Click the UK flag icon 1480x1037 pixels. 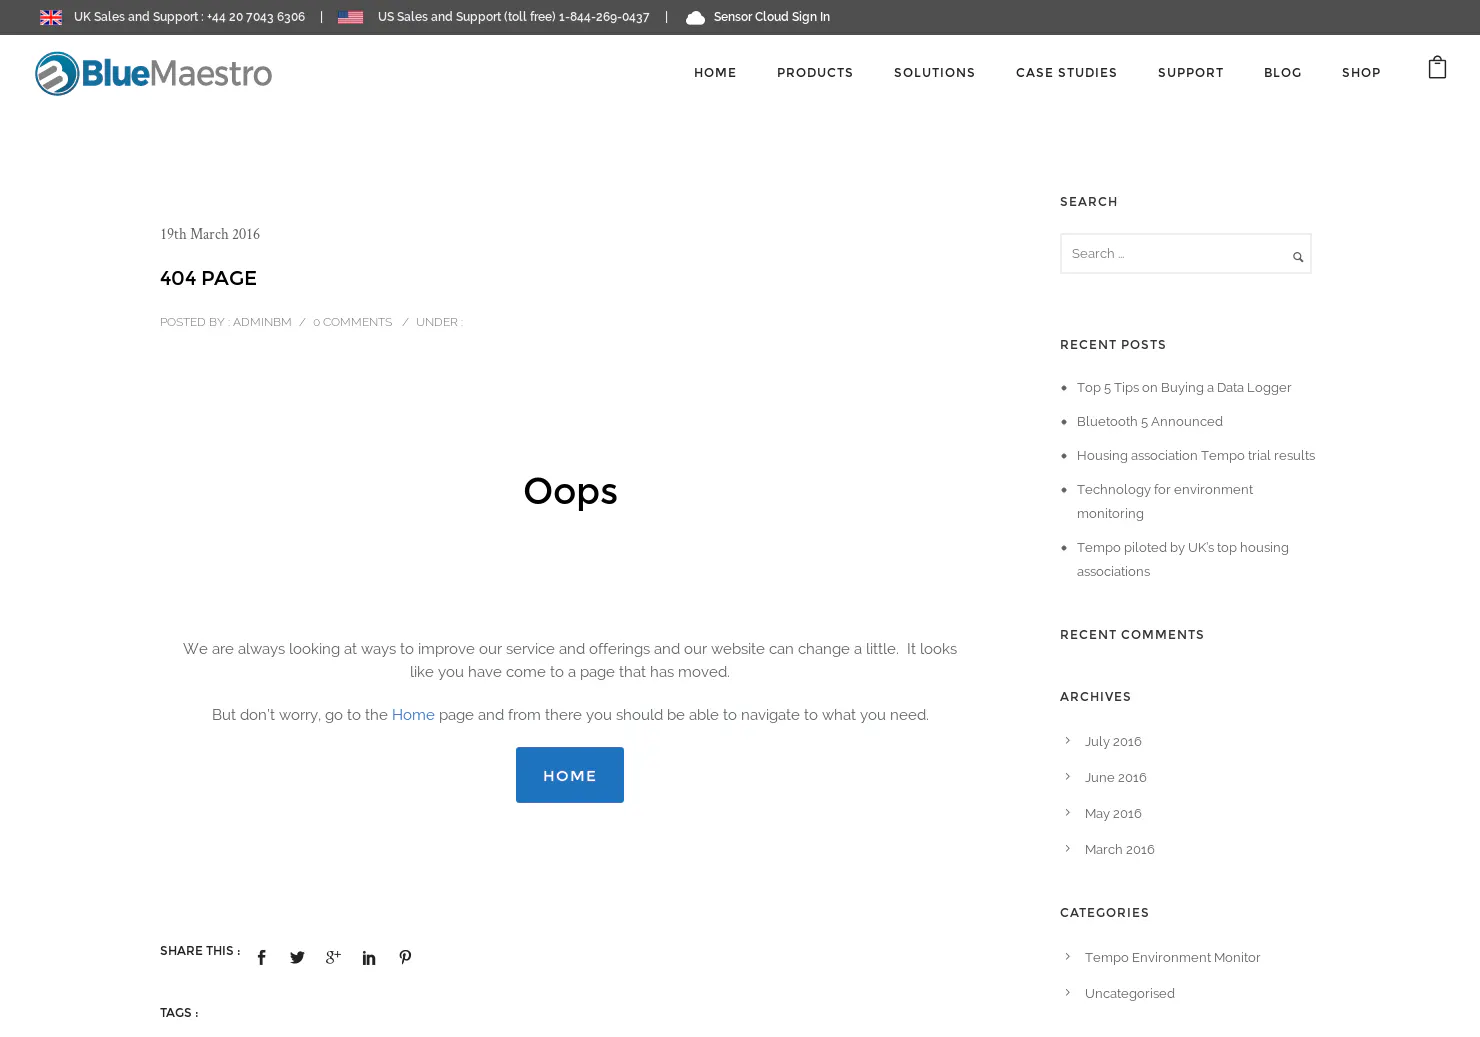[x=51, y=17]
